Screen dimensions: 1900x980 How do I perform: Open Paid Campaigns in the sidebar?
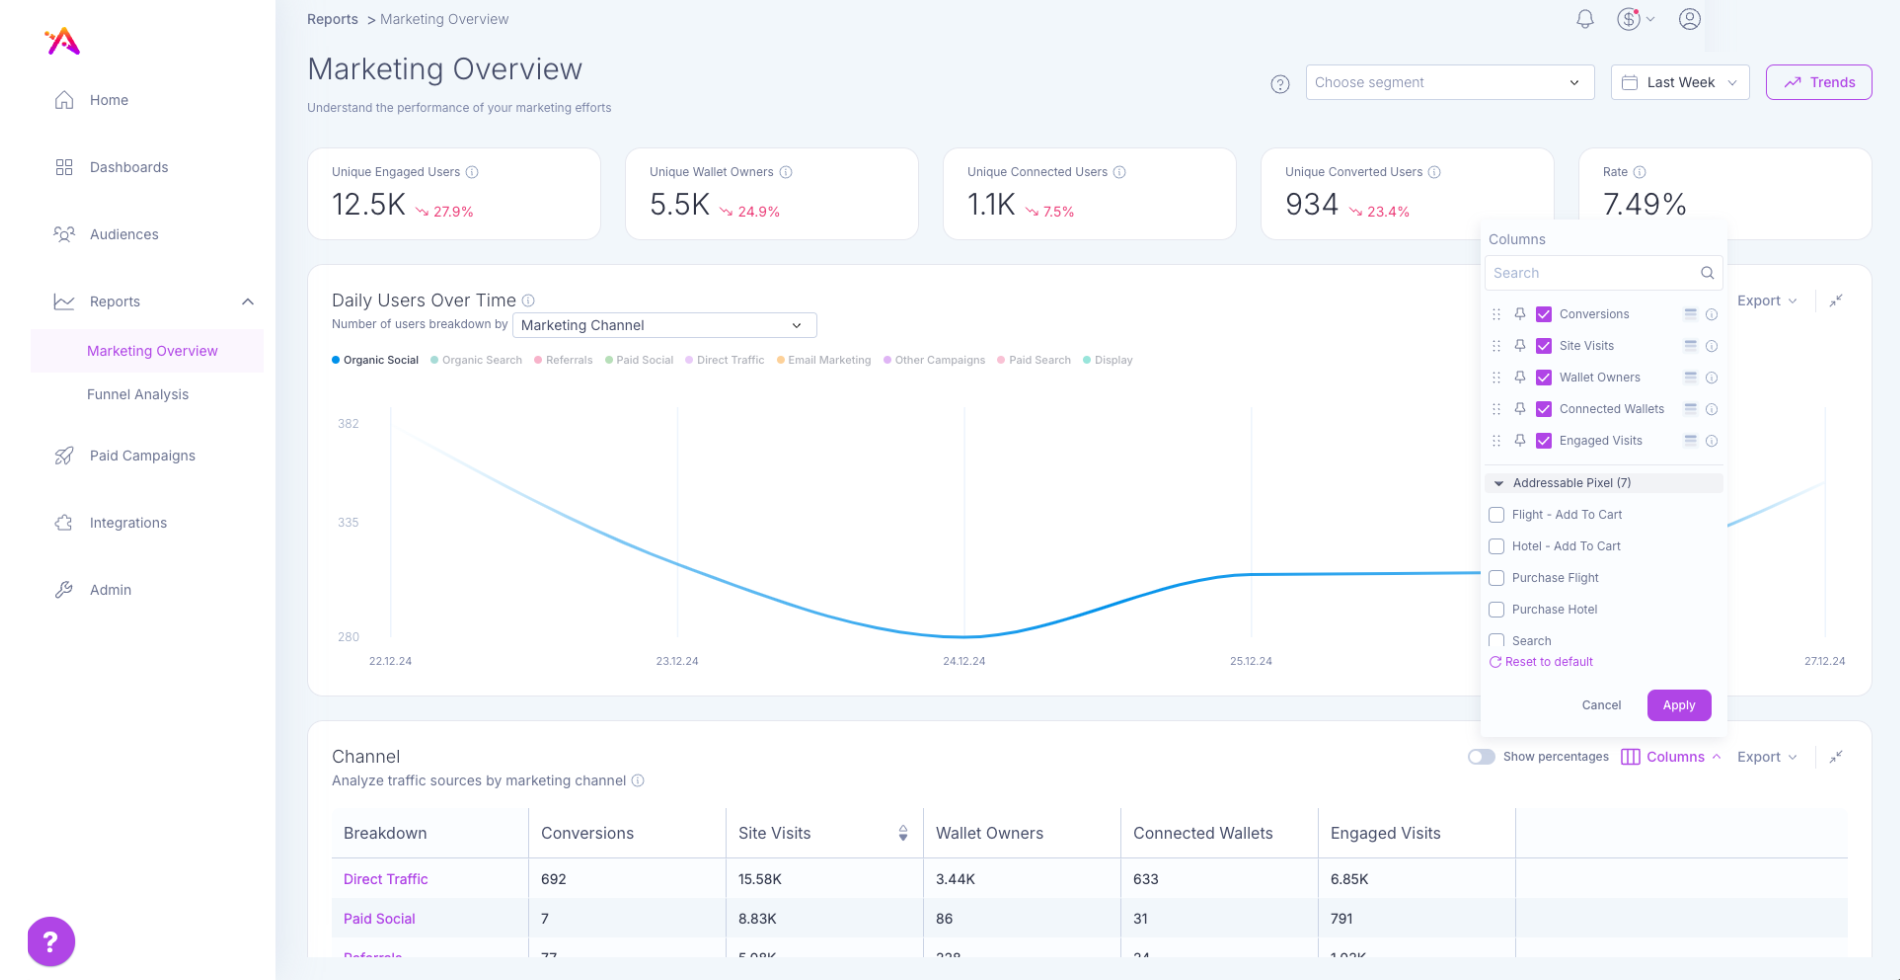(x=142, y=455)
